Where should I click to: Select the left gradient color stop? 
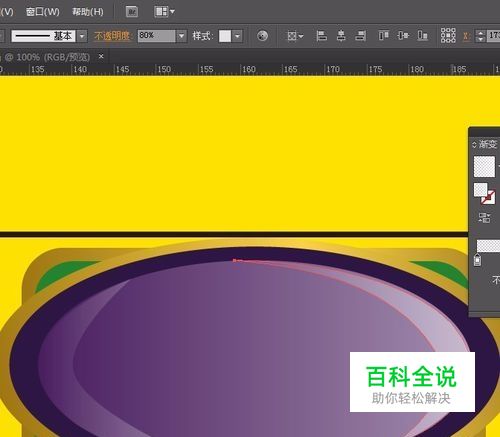coord(477,260)
